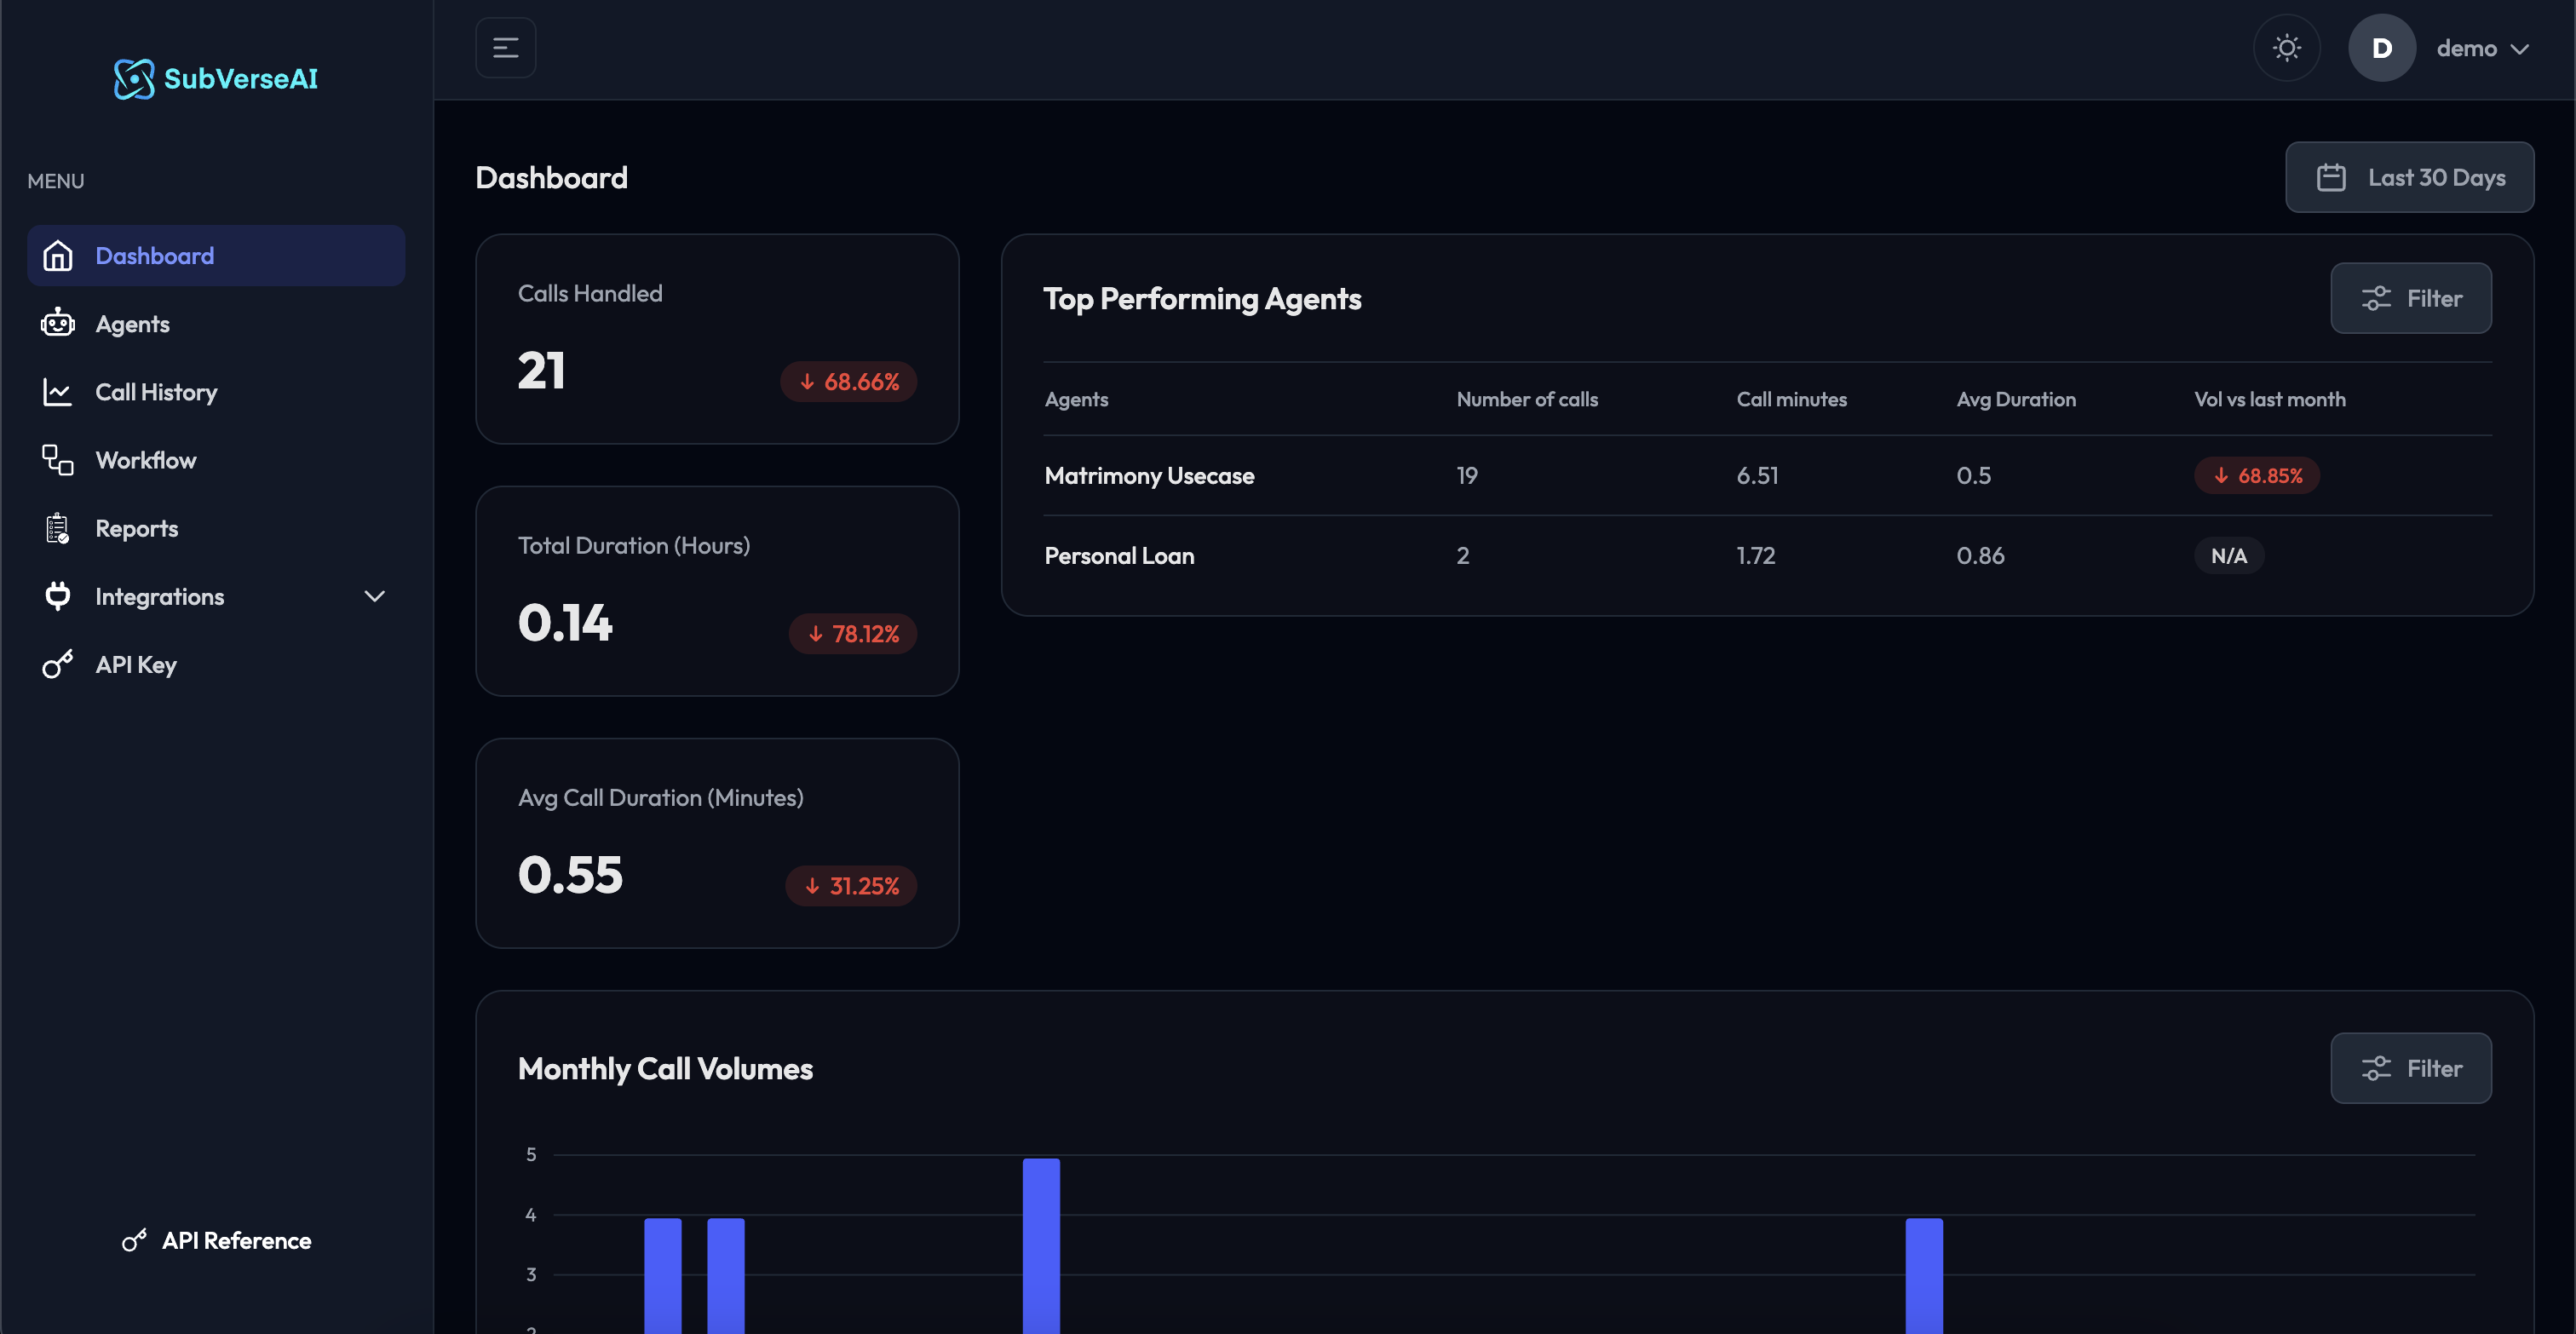Open the Last 30 Days date picker
Viewport: 2576px width, 1334px height.
(2409, 177)
